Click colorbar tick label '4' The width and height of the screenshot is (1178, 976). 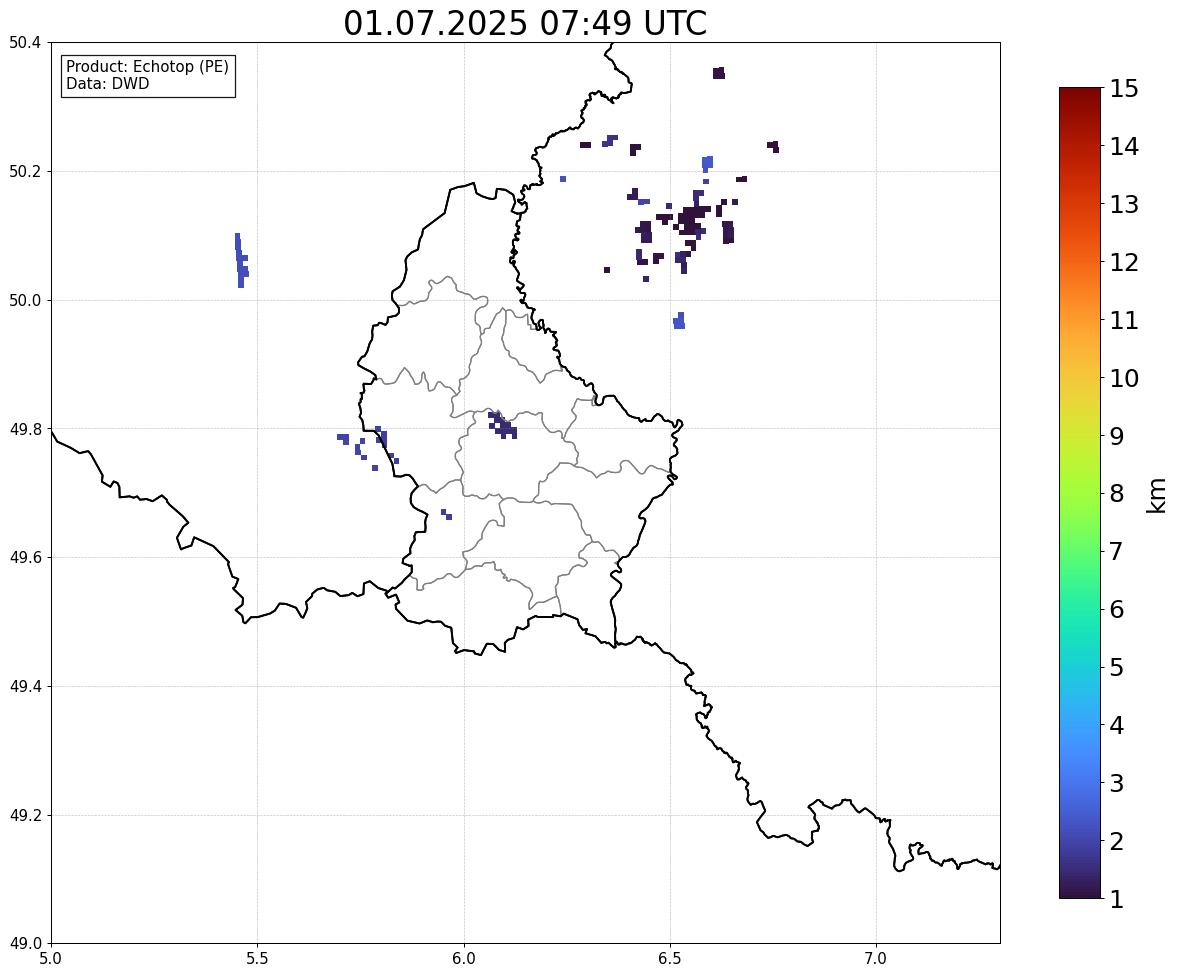[1117, 725]
